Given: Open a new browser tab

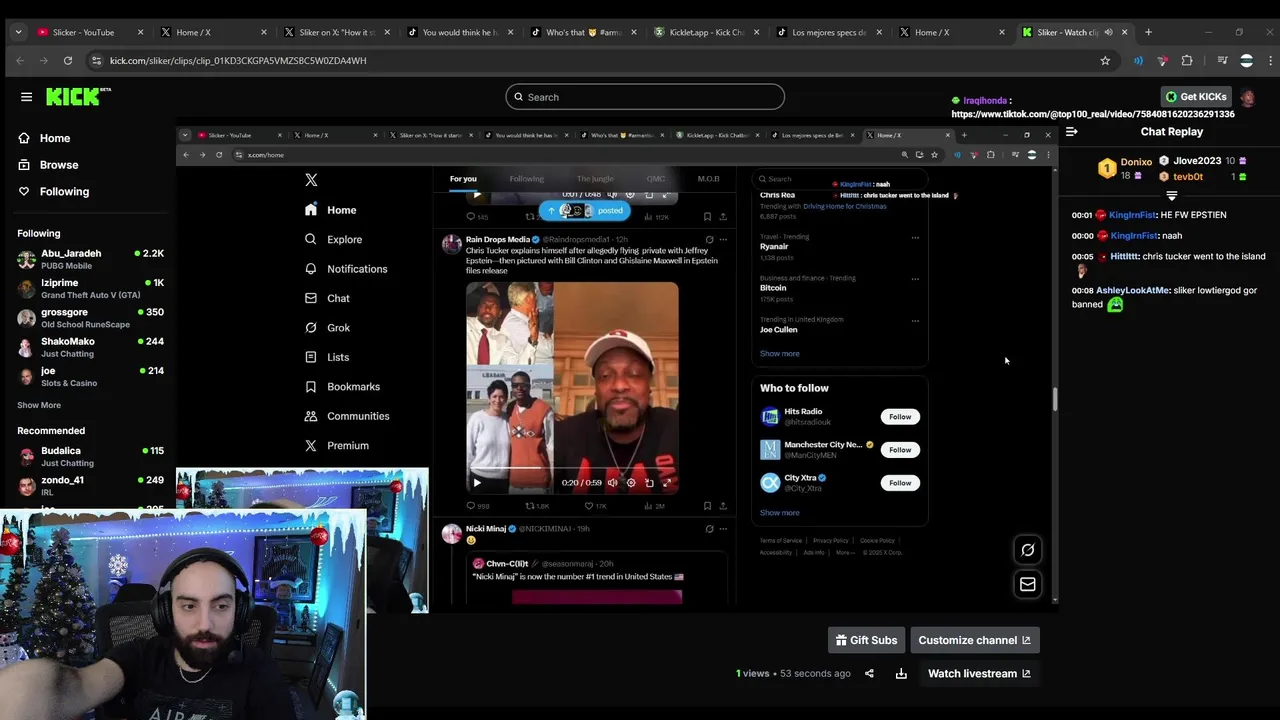Looking at the screenshot, I should pyautogui.click(x=1148, y=32).
